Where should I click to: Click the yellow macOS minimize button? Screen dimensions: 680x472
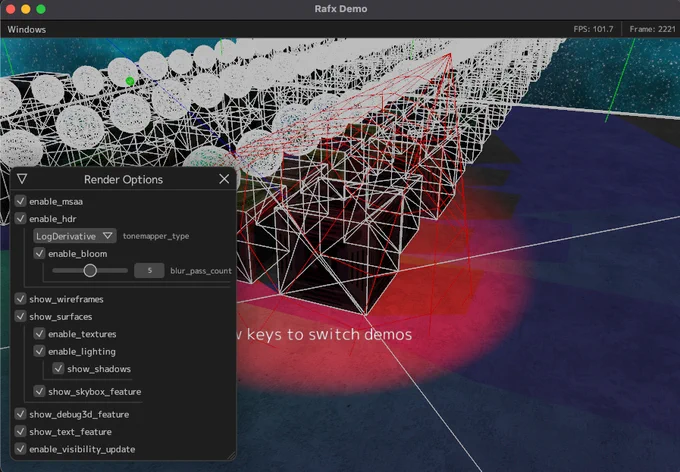[x=26, y=9]
